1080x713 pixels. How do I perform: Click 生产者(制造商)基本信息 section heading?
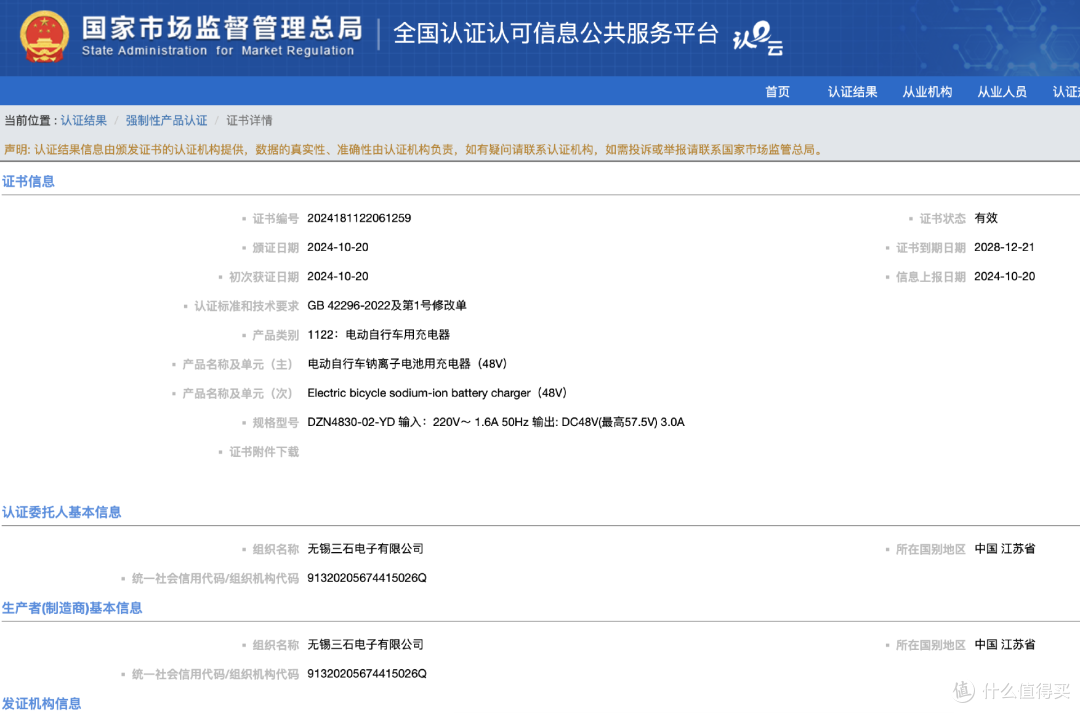coord(72,608)
